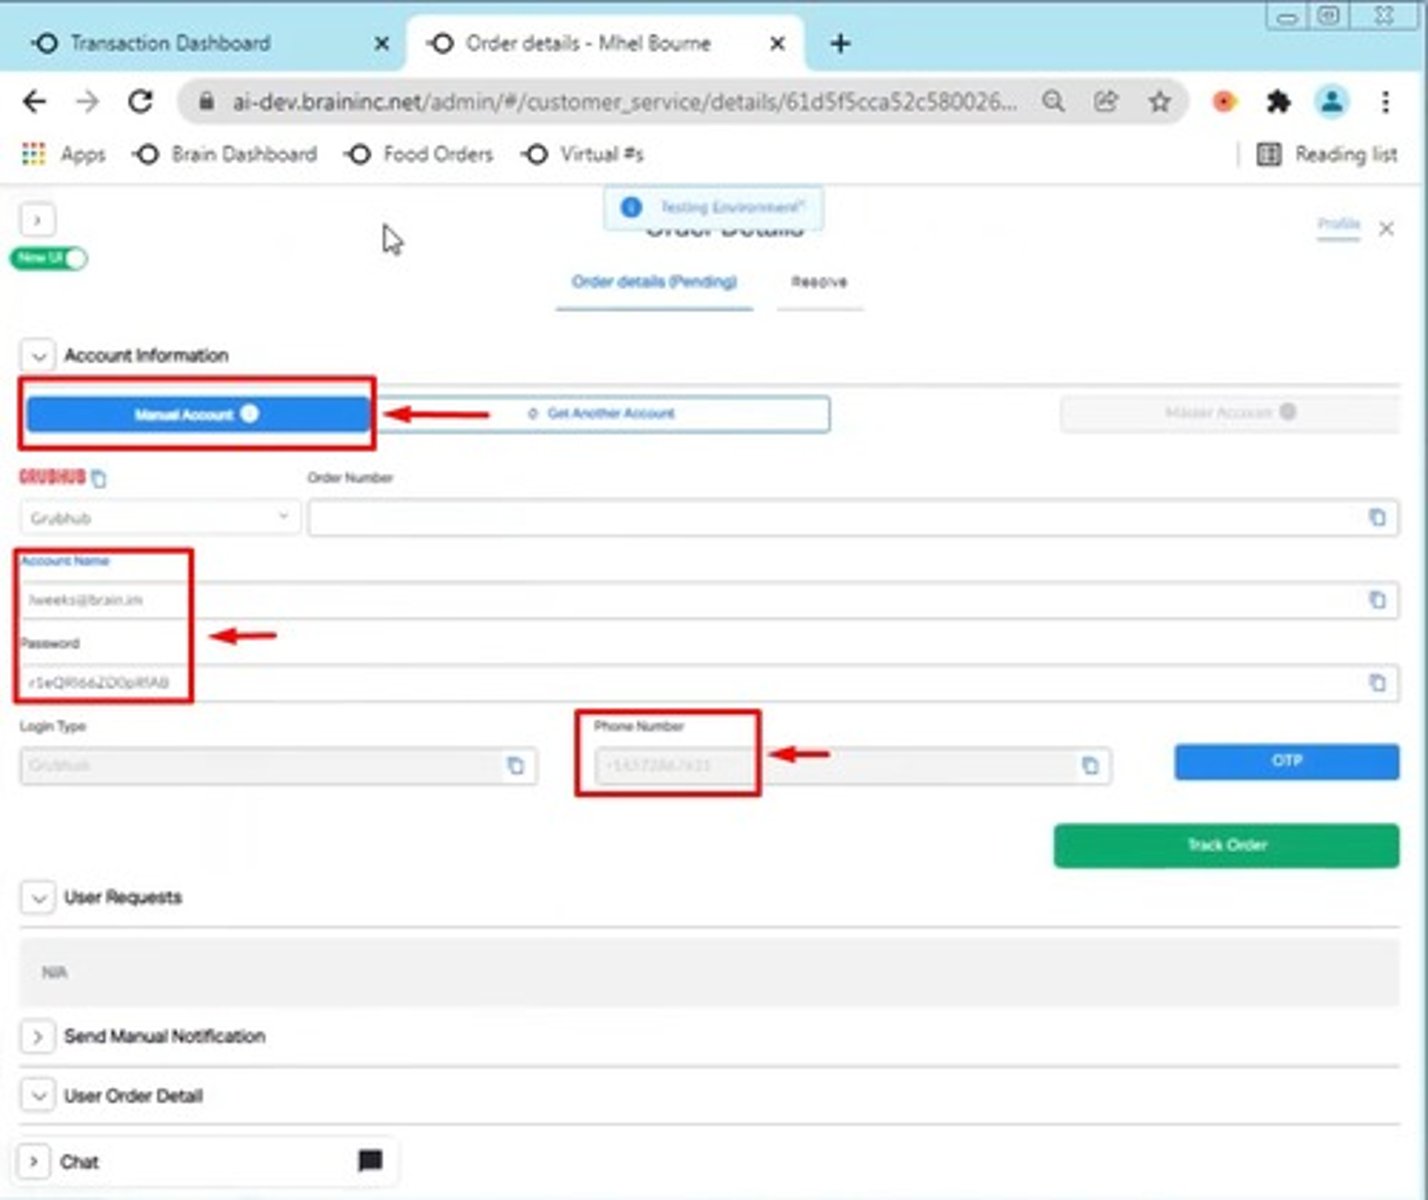
Task: Go back to the previous page
Action: click(x=34, y=101)
